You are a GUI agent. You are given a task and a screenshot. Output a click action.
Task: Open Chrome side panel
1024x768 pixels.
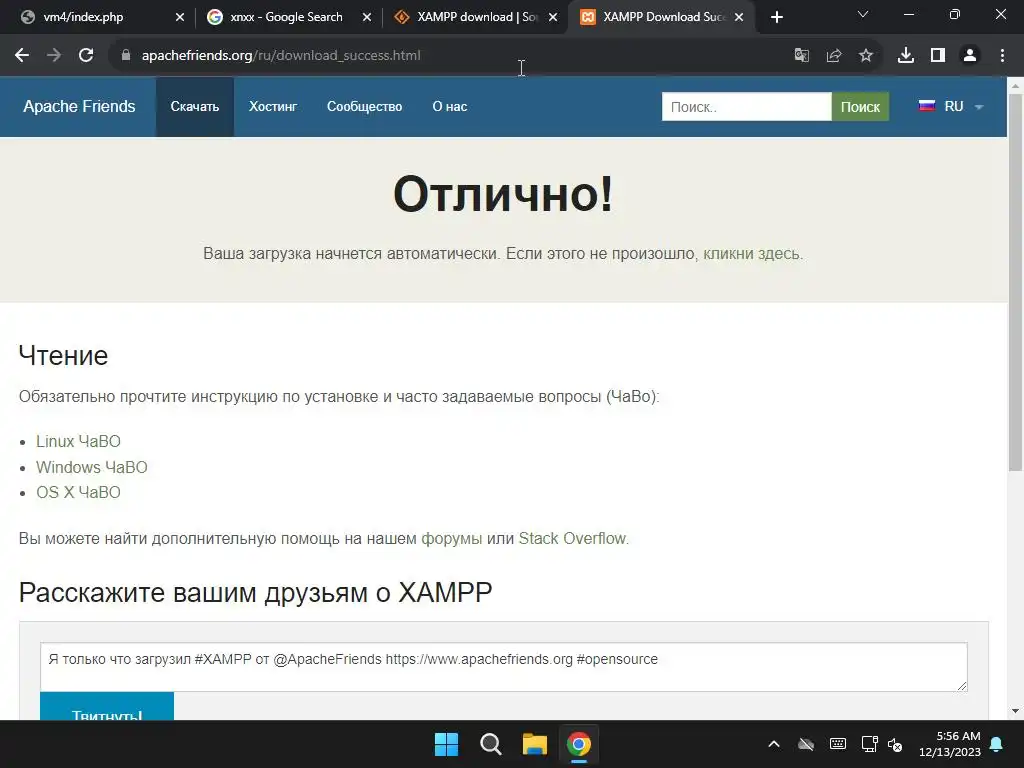938,56
